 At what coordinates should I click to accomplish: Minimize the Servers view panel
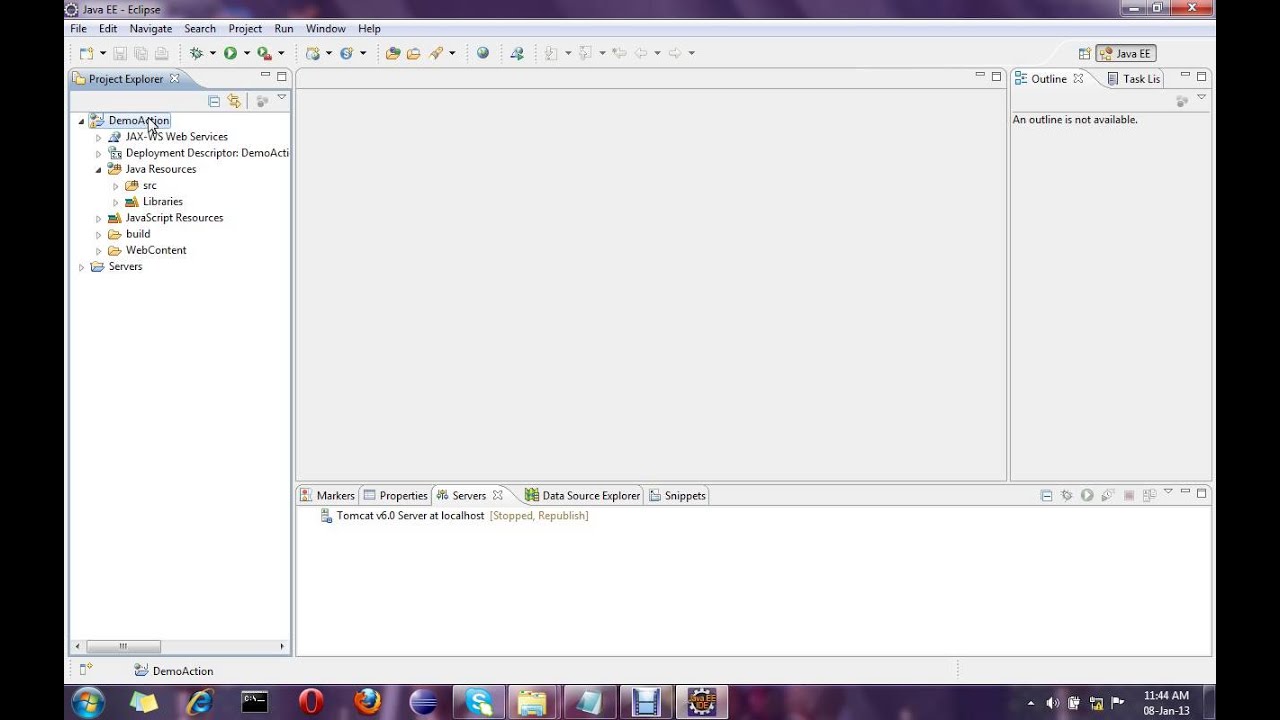[1185, 492]
